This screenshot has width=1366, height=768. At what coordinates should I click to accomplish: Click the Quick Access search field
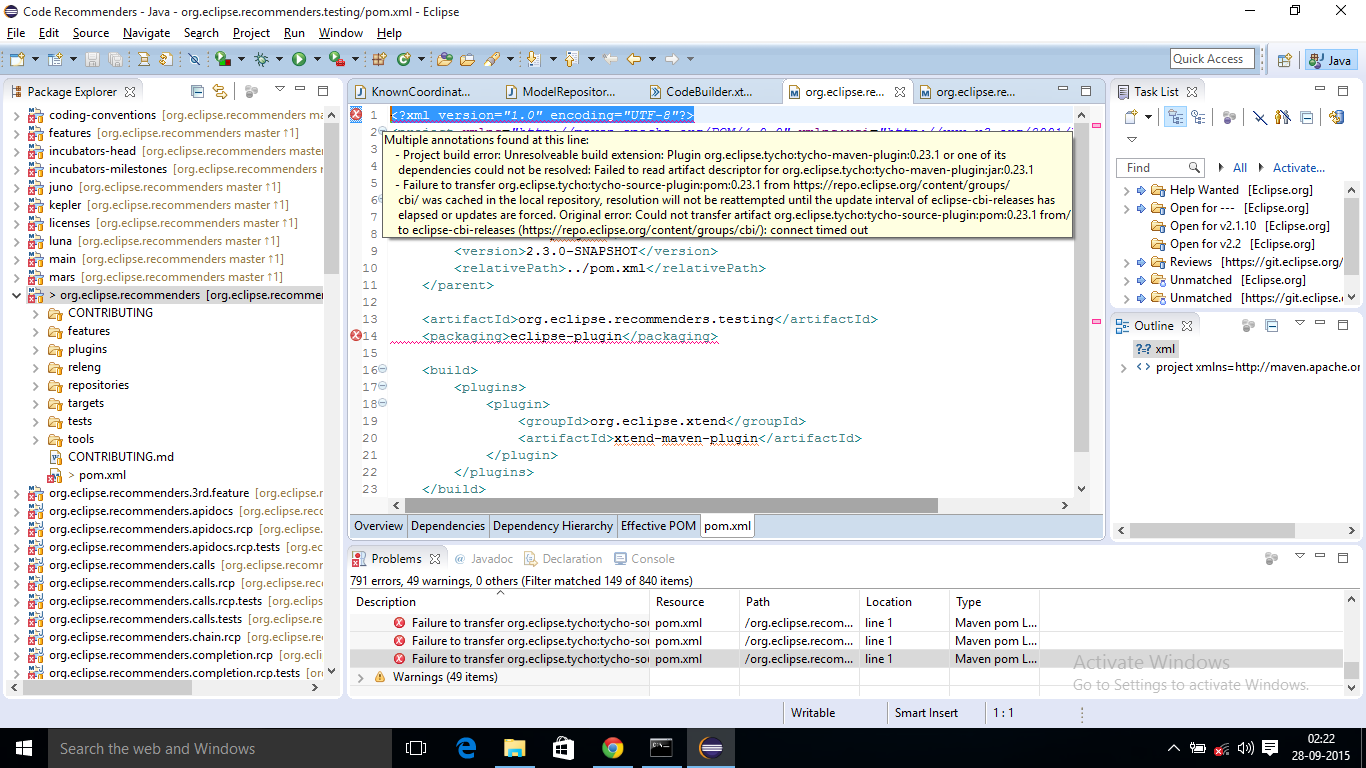tap(1212, 59)
